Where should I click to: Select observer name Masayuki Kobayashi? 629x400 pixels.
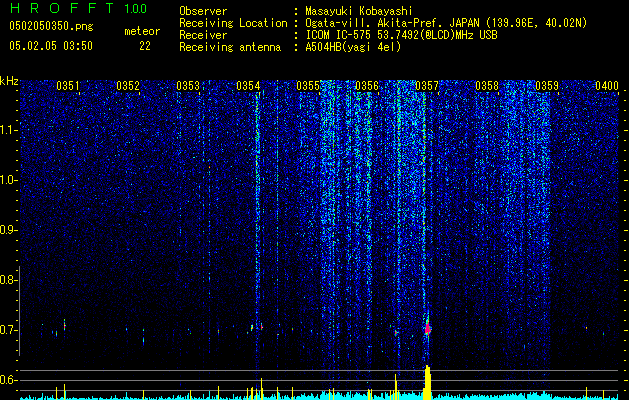[x=359, y=11]
